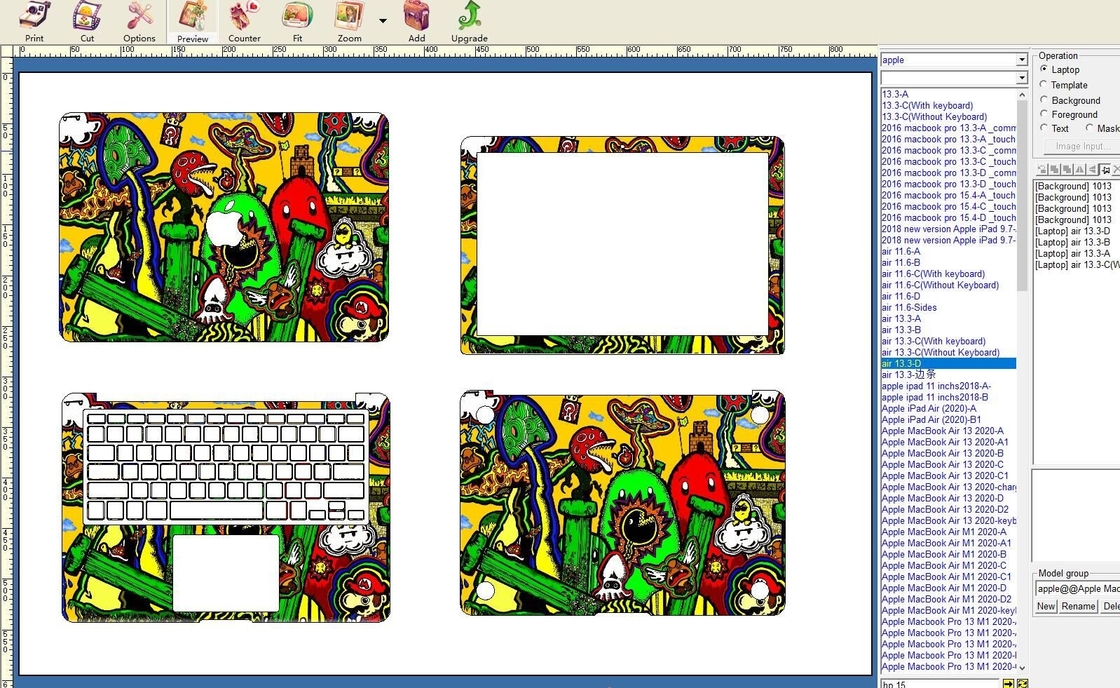
Task: Click the hp 15 search field
Action: [x=939, y=684]
